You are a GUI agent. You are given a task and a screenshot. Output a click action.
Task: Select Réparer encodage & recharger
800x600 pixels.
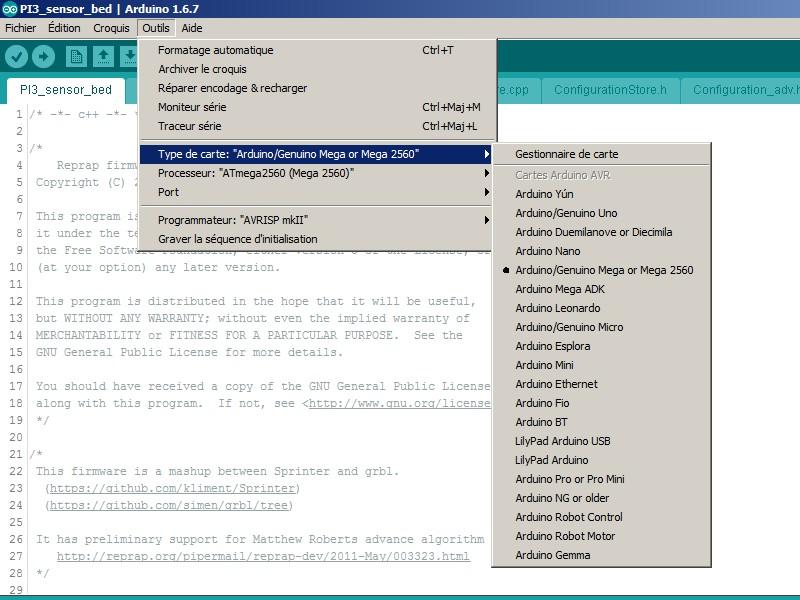[x=317, y=88]
